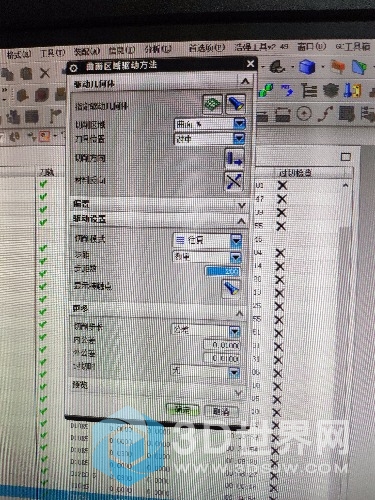Screen dimensions: 375x500
Task: Click the blue cube icon in top toolbar
Action: pos(307,66)
